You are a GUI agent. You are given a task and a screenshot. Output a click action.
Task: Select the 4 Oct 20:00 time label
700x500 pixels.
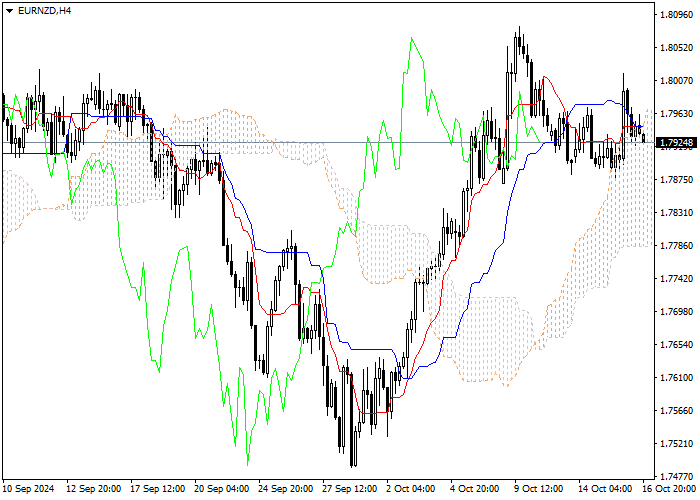click(x=475, y=489)
